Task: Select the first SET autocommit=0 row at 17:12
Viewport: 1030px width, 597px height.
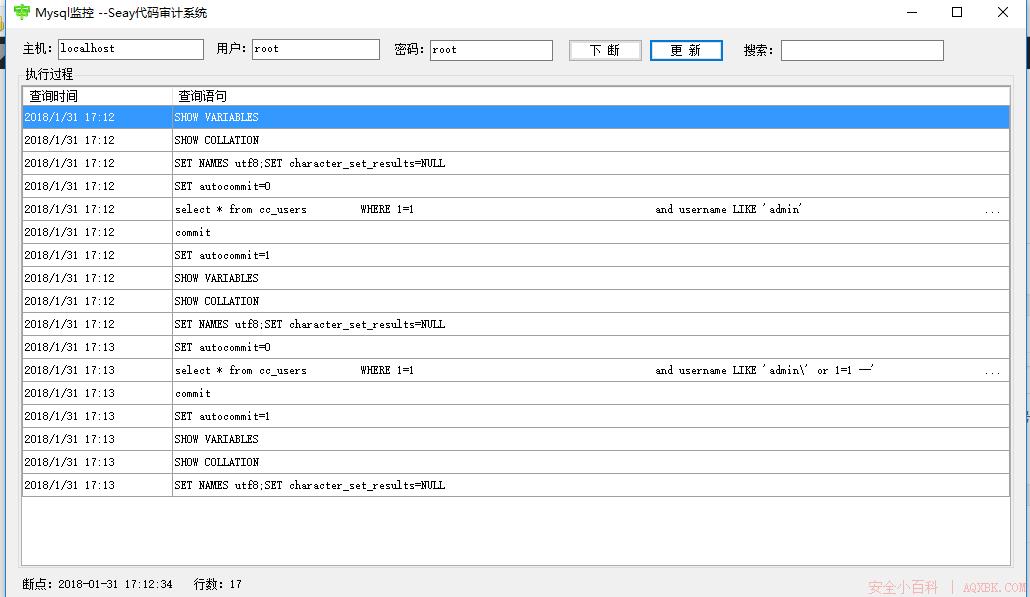Action: [x=516, y=186]
